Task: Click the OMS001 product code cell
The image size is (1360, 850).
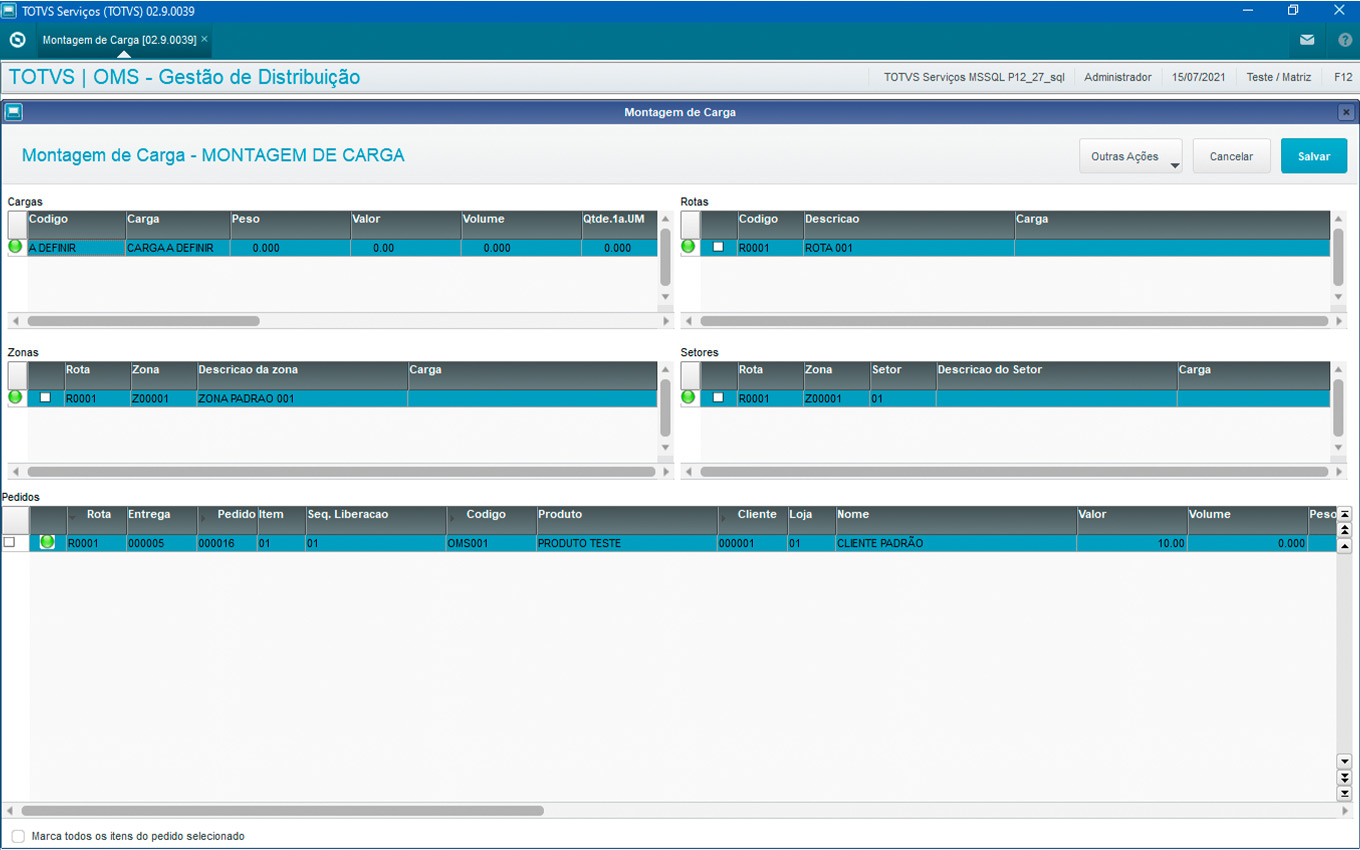Action: click(492, 543)
